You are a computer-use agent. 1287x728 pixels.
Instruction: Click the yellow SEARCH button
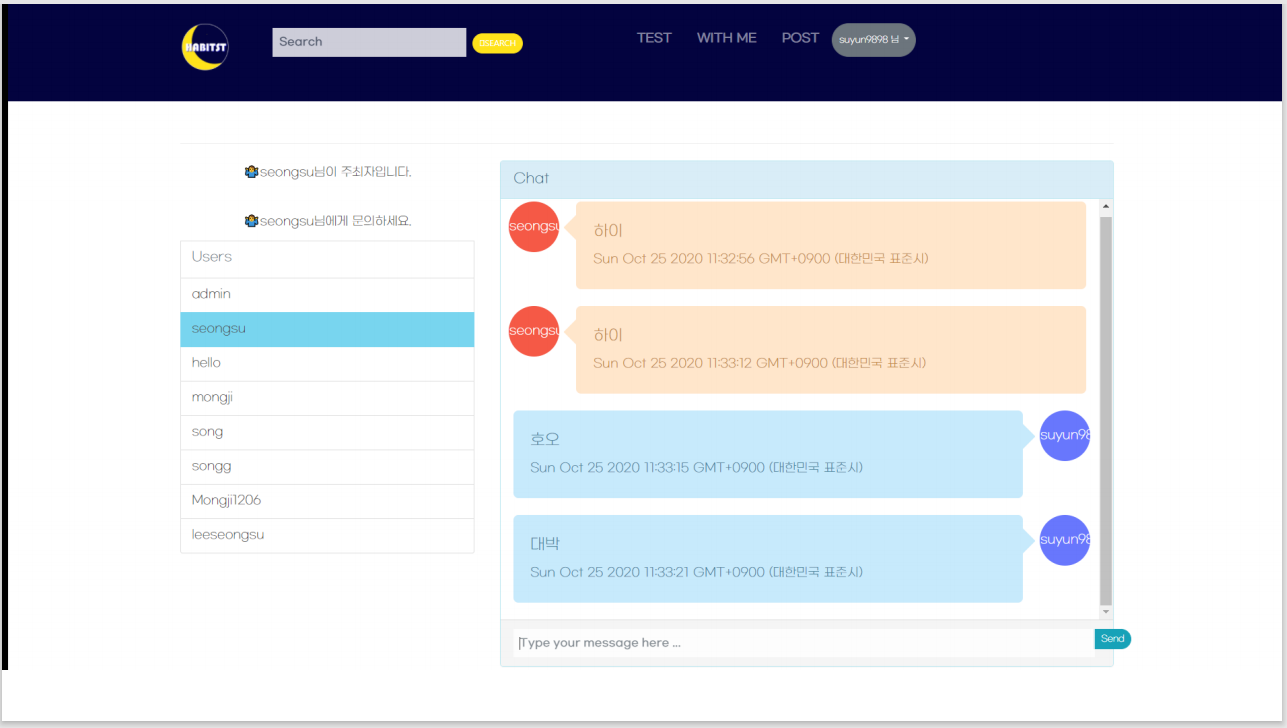tap(497, 43)
